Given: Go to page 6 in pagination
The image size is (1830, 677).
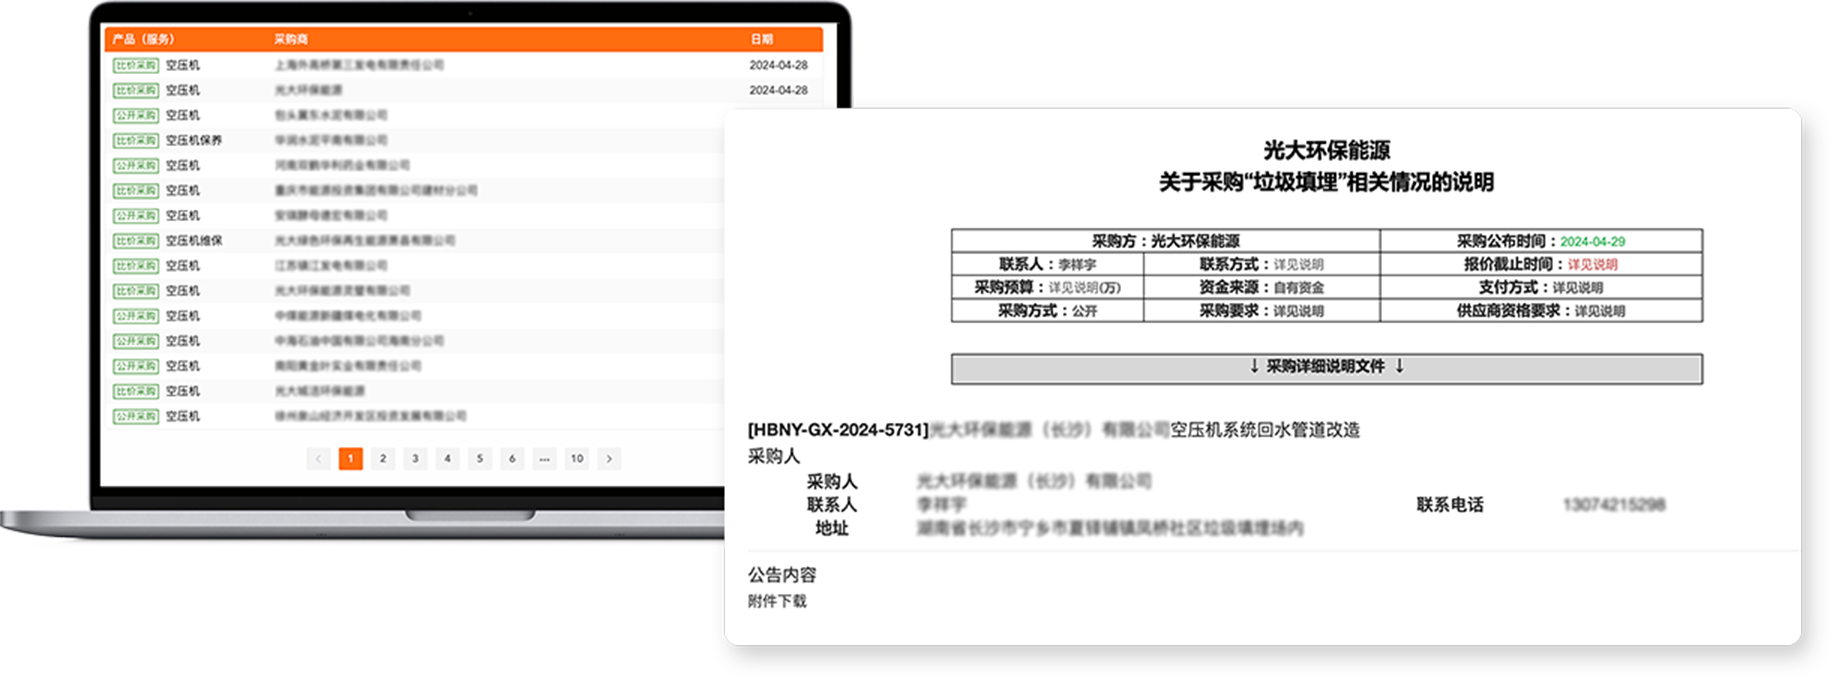Looking at the screenshot, I should click(512, 459).
